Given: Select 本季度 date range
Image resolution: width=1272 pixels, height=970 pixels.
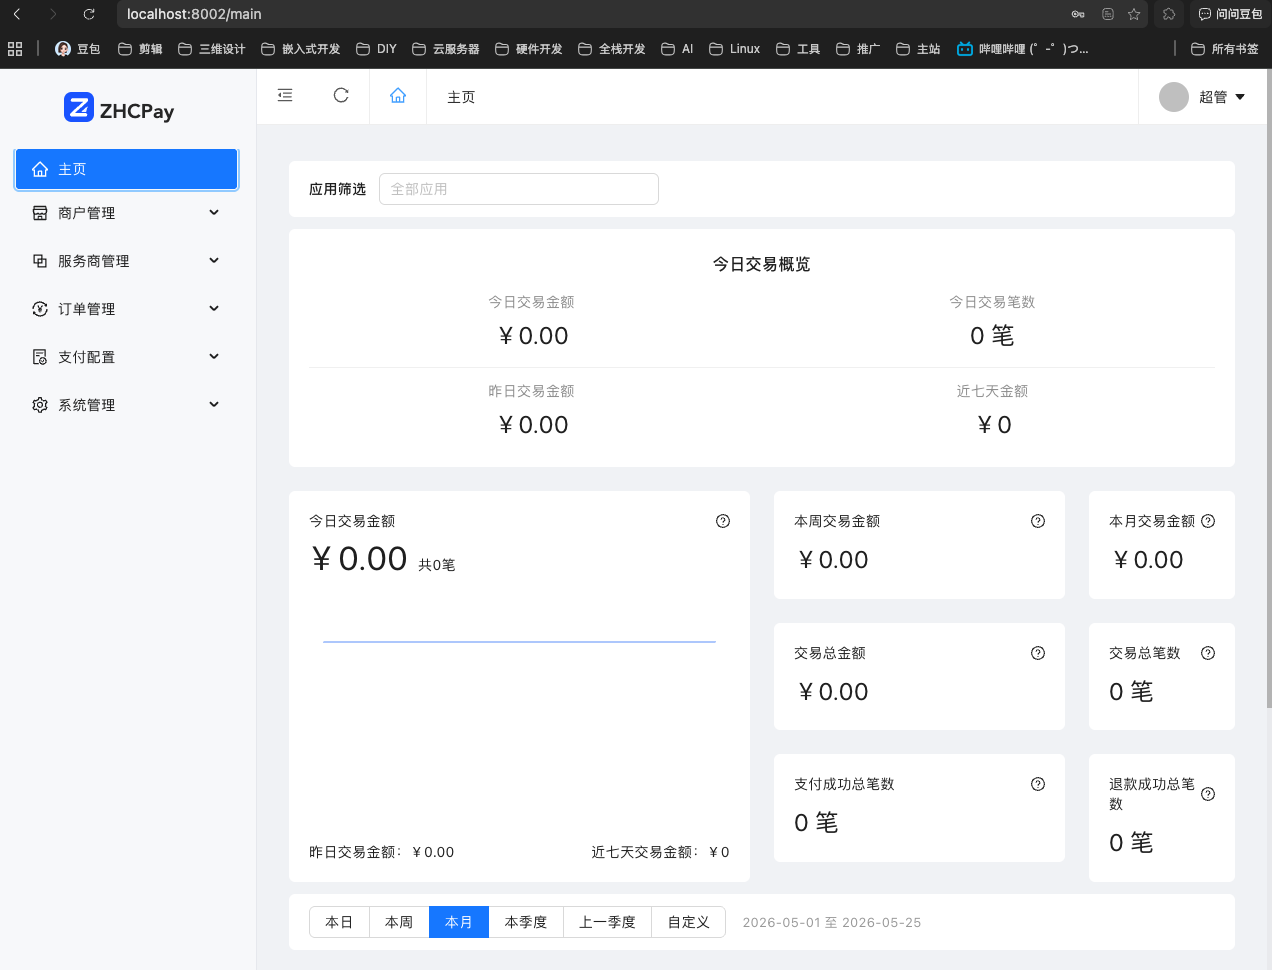Looking at the screenshot, I should tap(526, 922).
